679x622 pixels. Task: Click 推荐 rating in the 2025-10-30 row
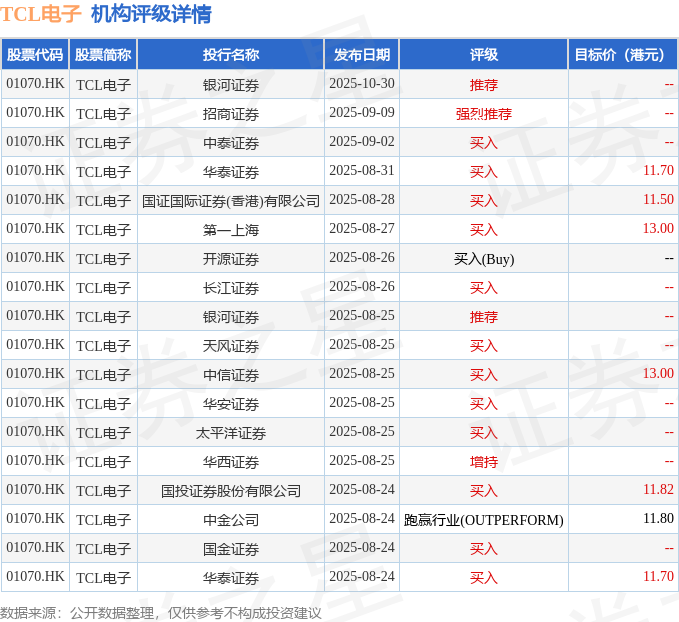484,85
